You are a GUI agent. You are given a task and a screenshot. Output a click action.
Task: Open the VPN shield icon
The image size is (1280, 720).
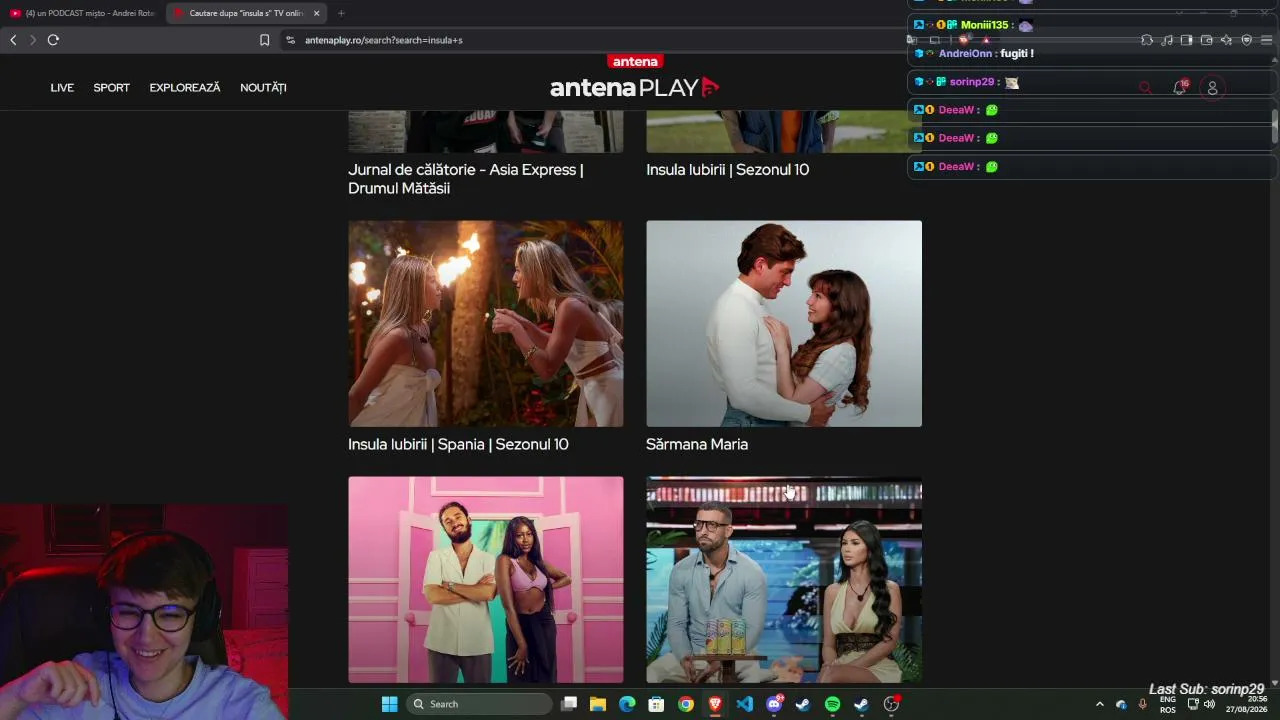(1247, 40)
